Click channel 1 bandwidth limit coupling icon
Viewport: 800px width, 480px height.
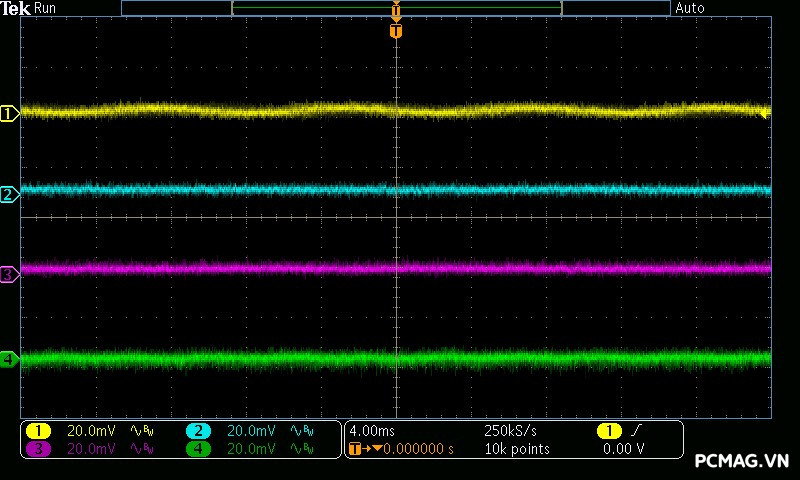[142, 431]
